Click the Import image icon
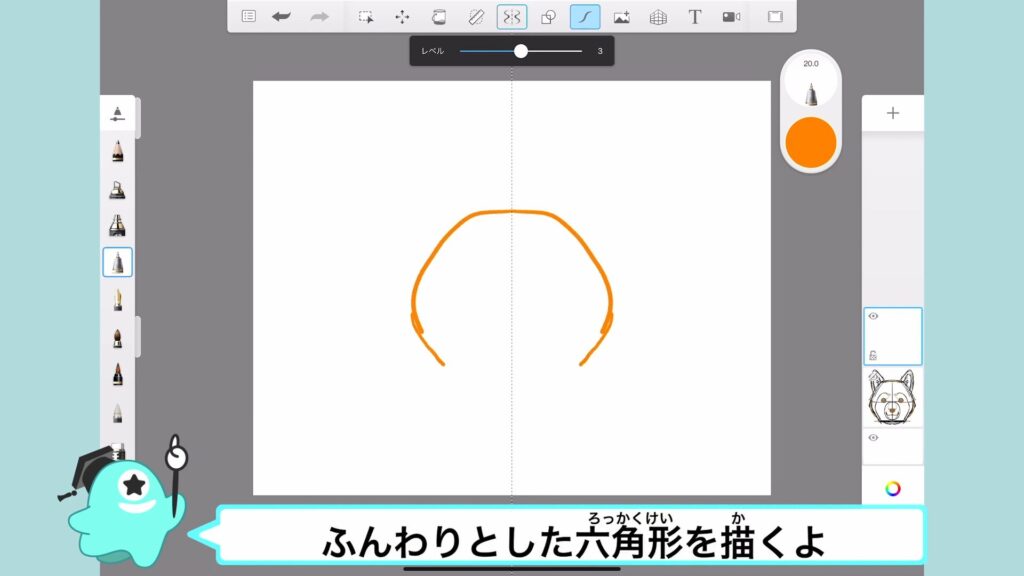Image resolution: width=1024 pixels, height=576 pixels. pyautogui.click(x=621, y=16)
